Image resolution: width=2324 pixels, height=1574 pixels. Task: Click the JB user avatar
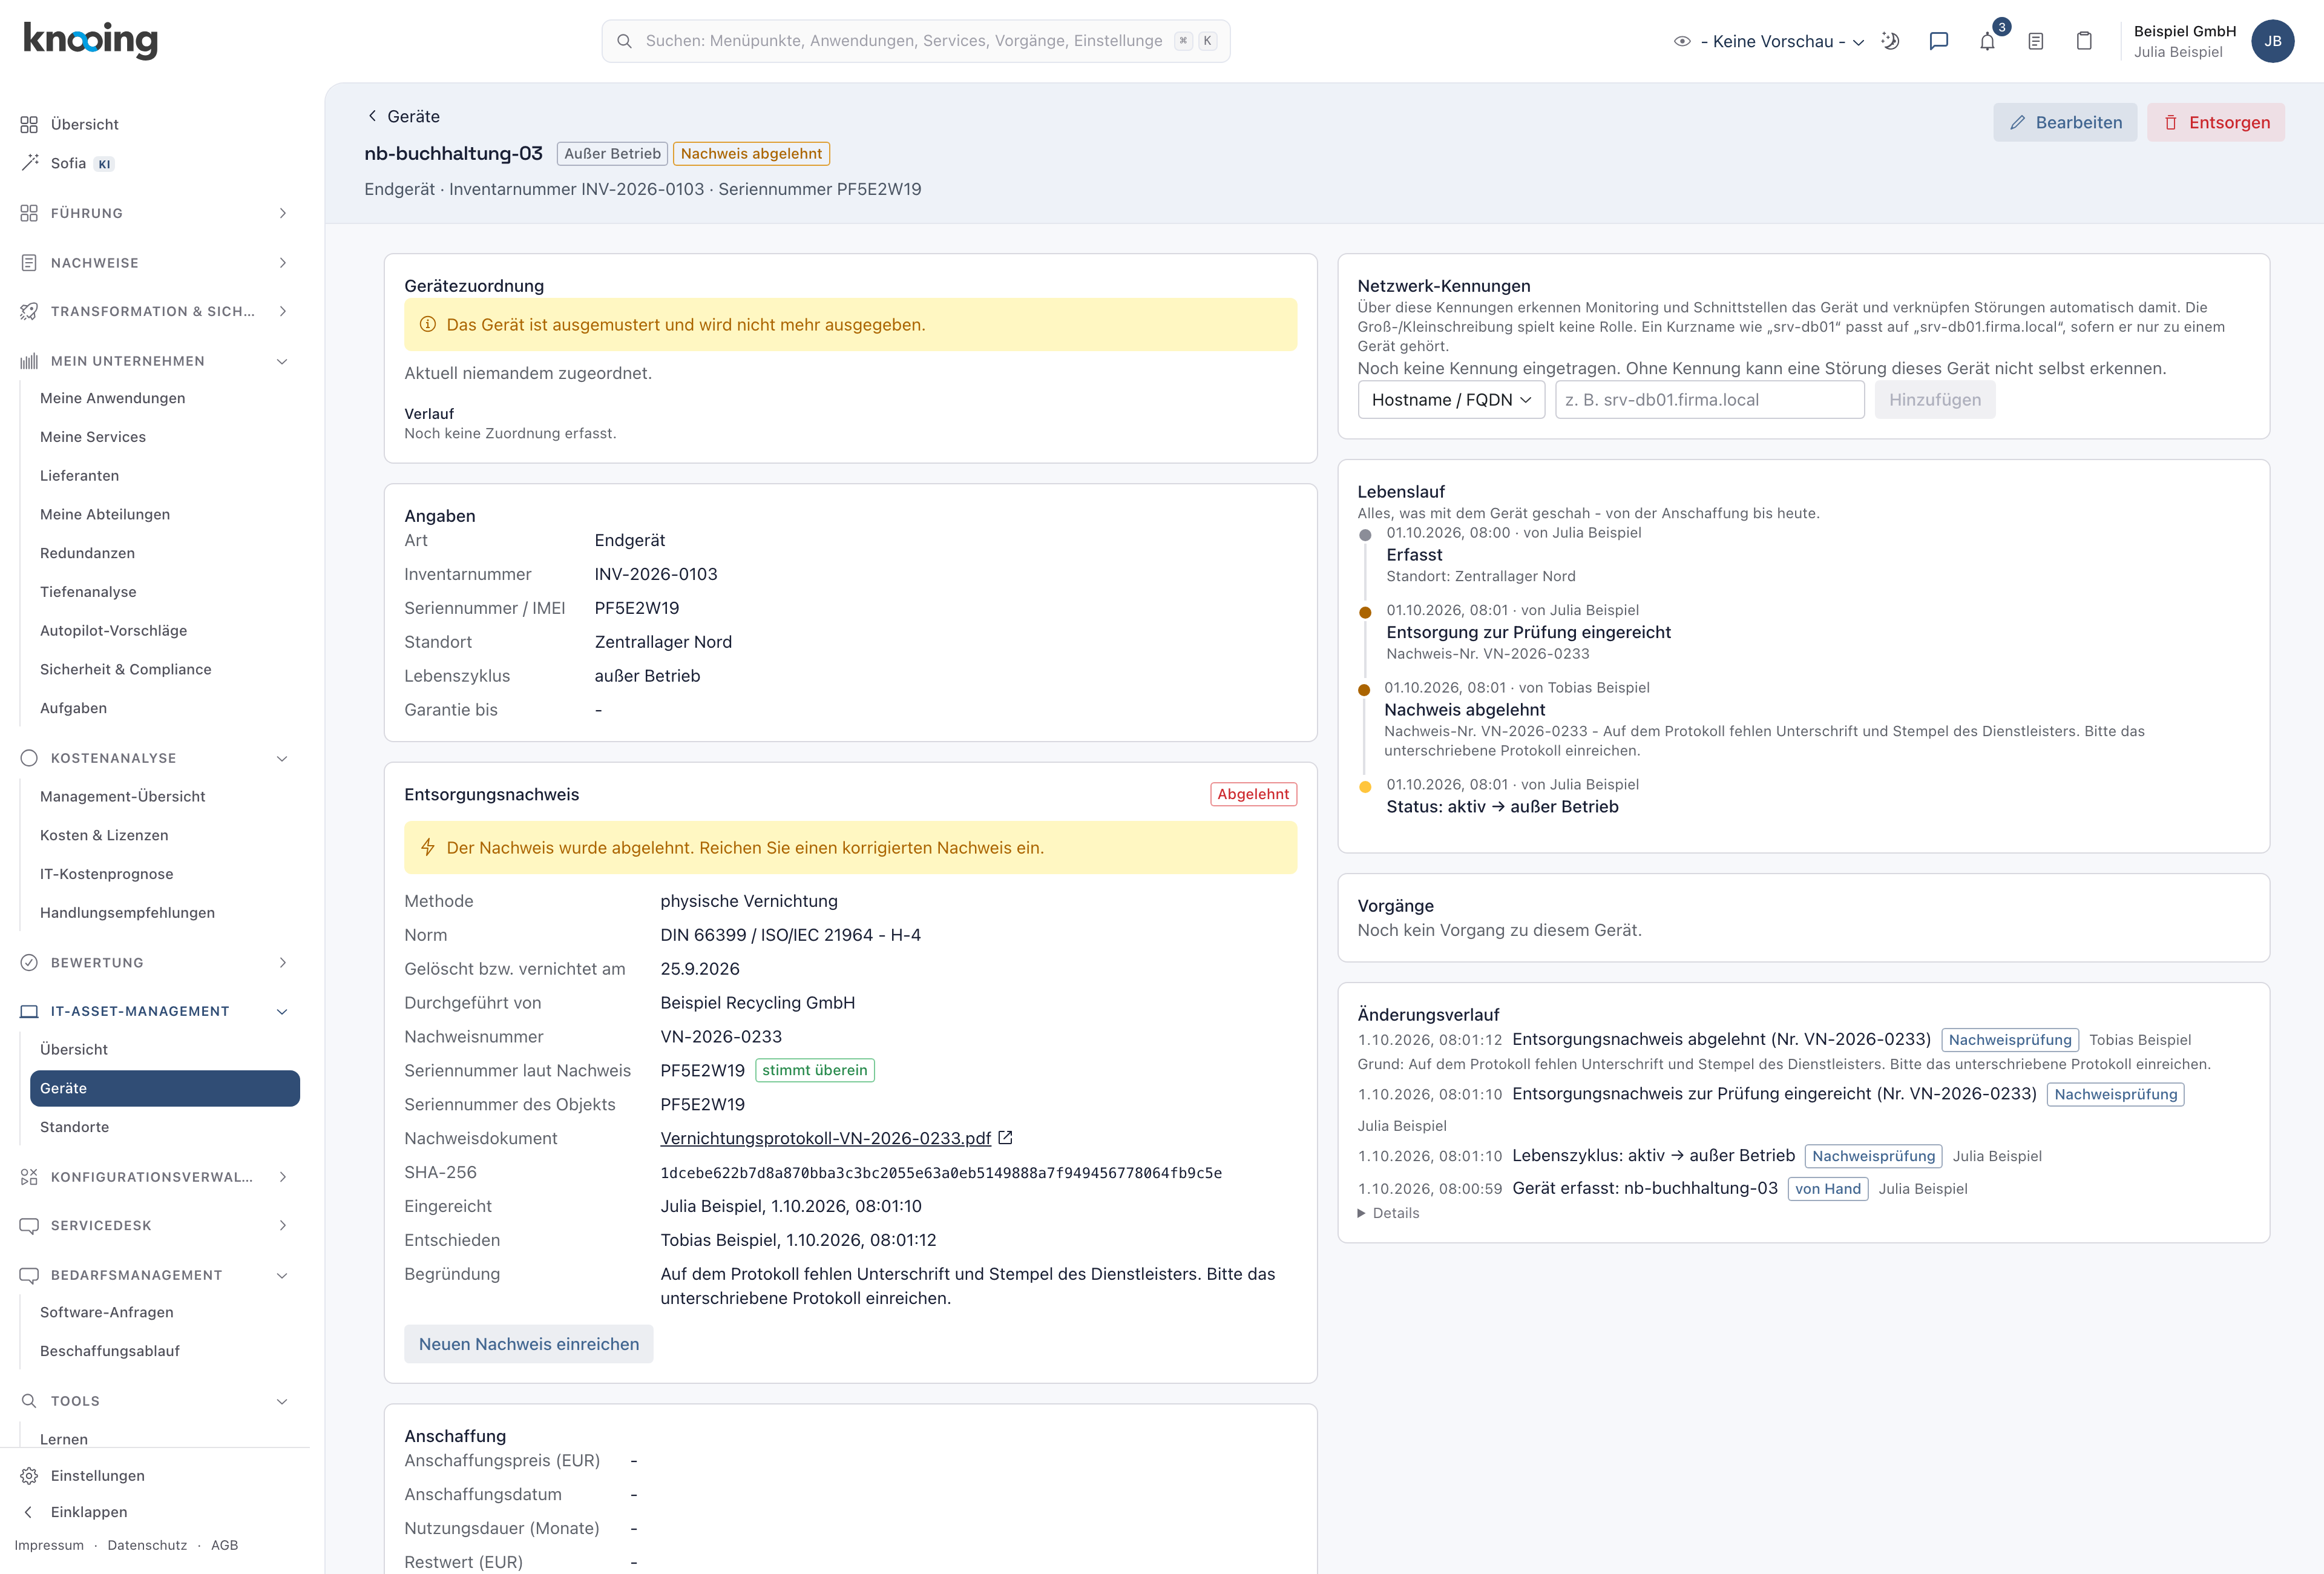coord(2272,41)
